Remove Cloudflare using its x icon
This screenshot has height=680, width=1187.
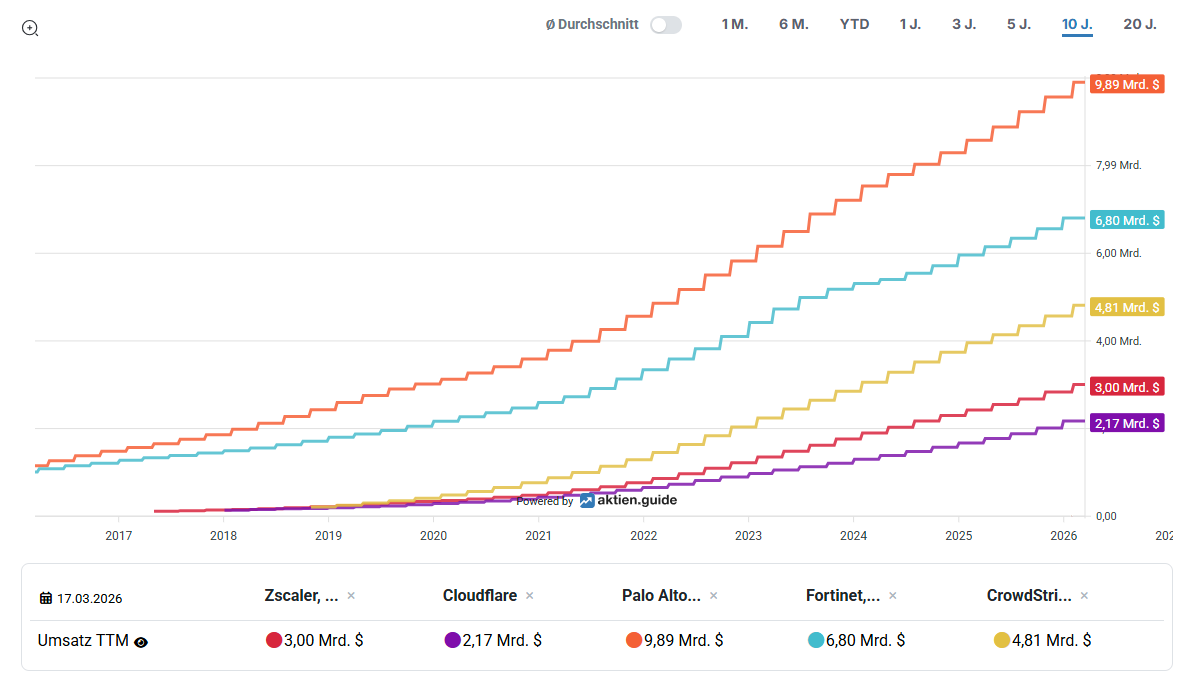click(529, 596)
